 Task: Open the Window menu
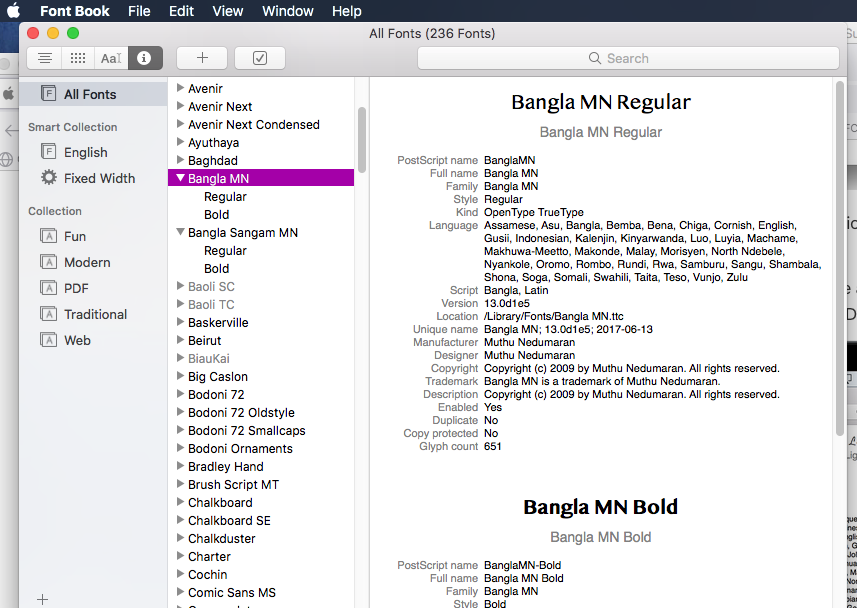tap(287, 11)
